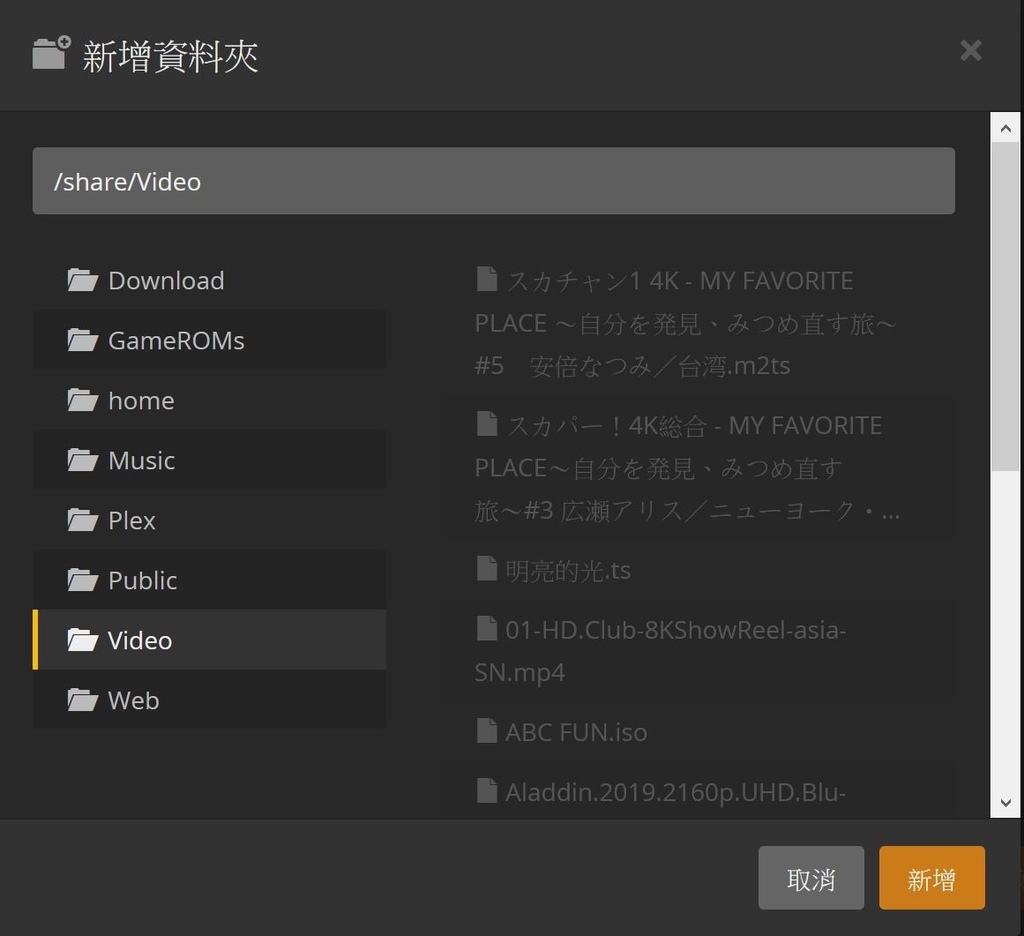Image resolution: width=1024 pixels, height=936 pixels.
Task: Click the file icon beside スカパー！4K総合
Action: coord(487,424)
